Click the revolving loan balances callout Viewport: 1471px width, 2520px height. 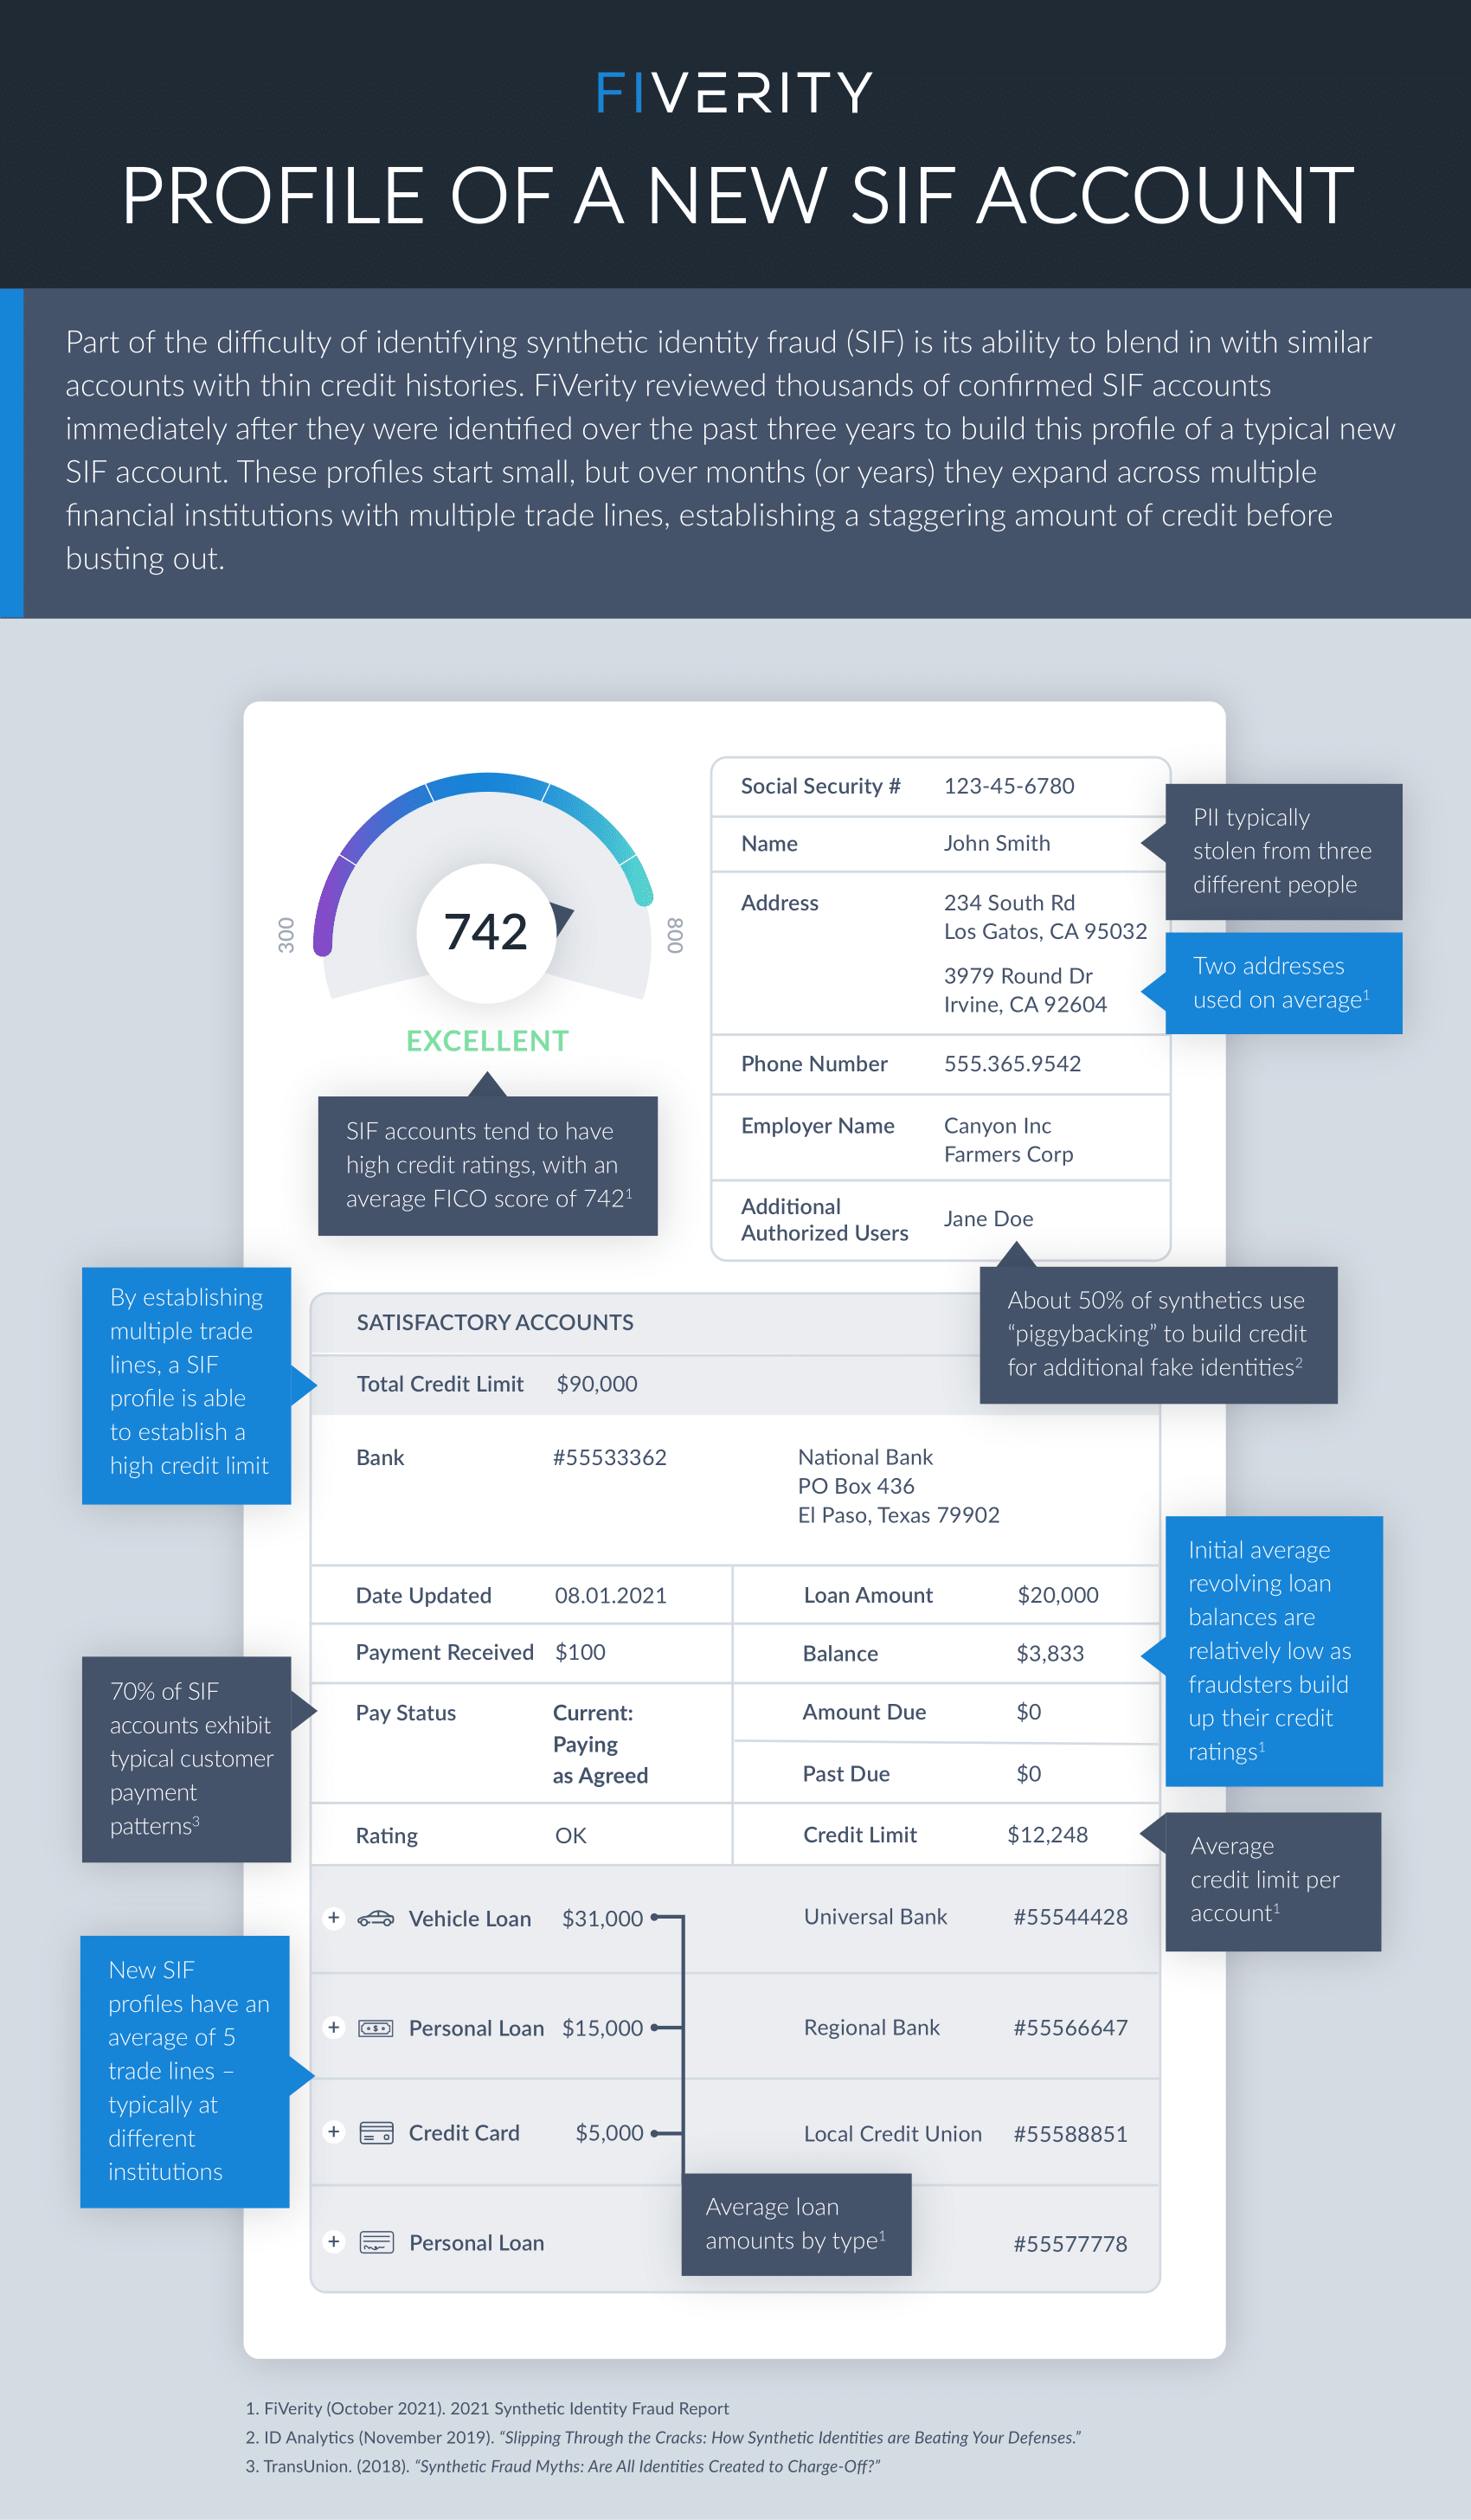[x=1274, y=1651]
